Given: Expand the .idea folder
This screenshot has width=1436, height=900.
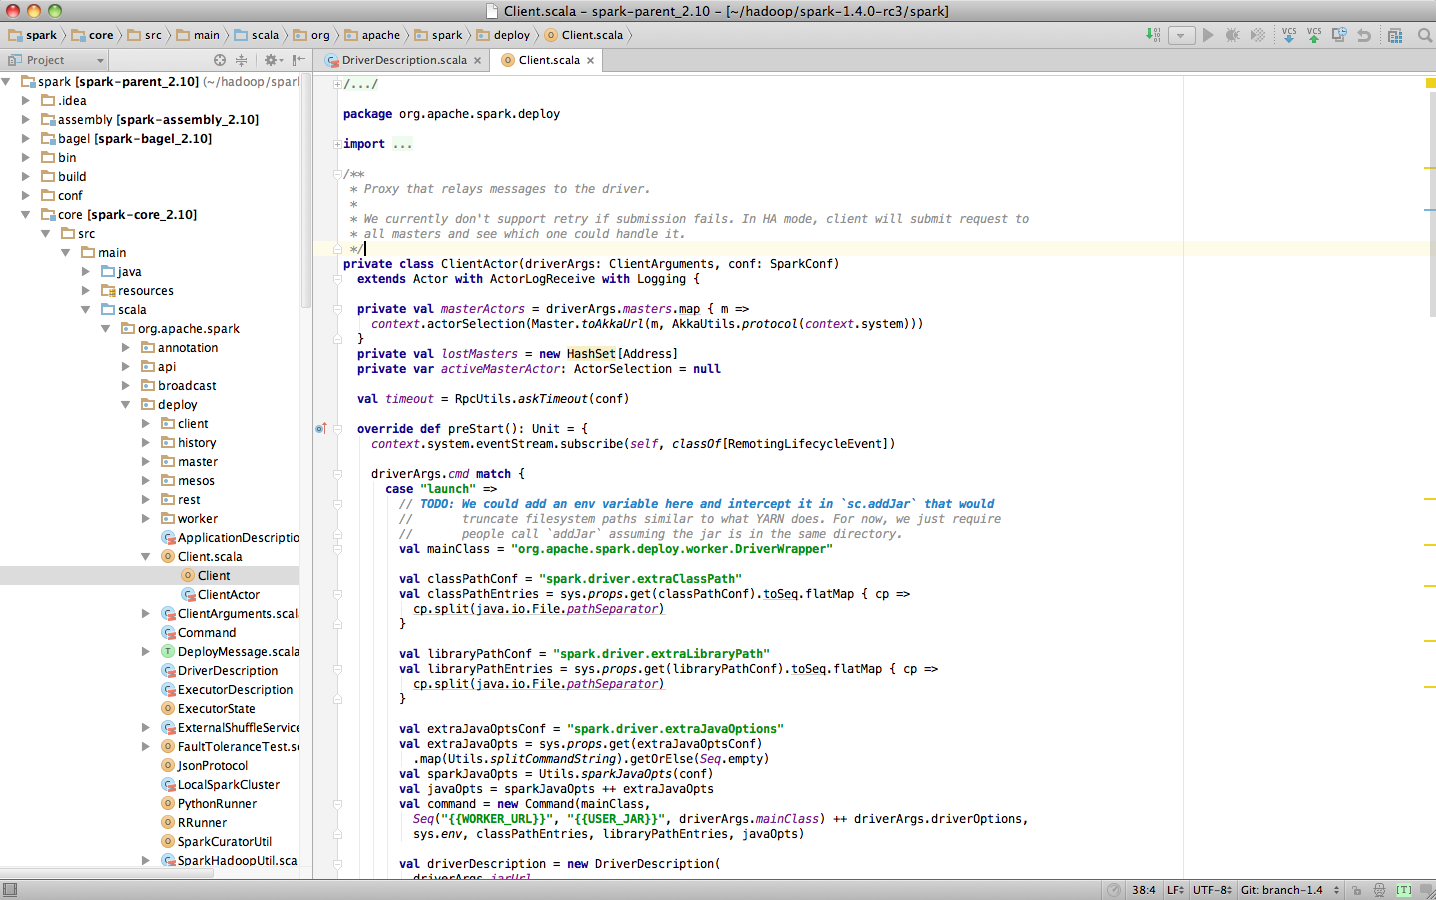Looking at the screenshot, I should (26, 101).
